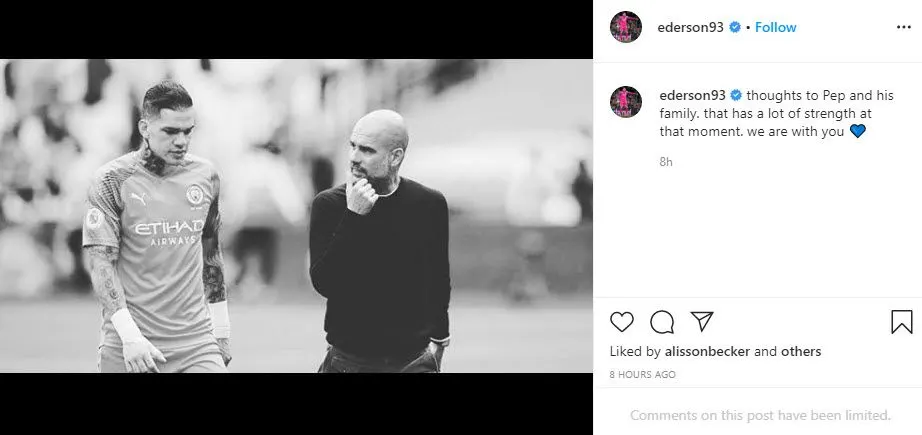Image resolution: width=922 pixels, height=435 pixels.
Task: Click verified badge in the caption
Action: (x=736, y=95)
